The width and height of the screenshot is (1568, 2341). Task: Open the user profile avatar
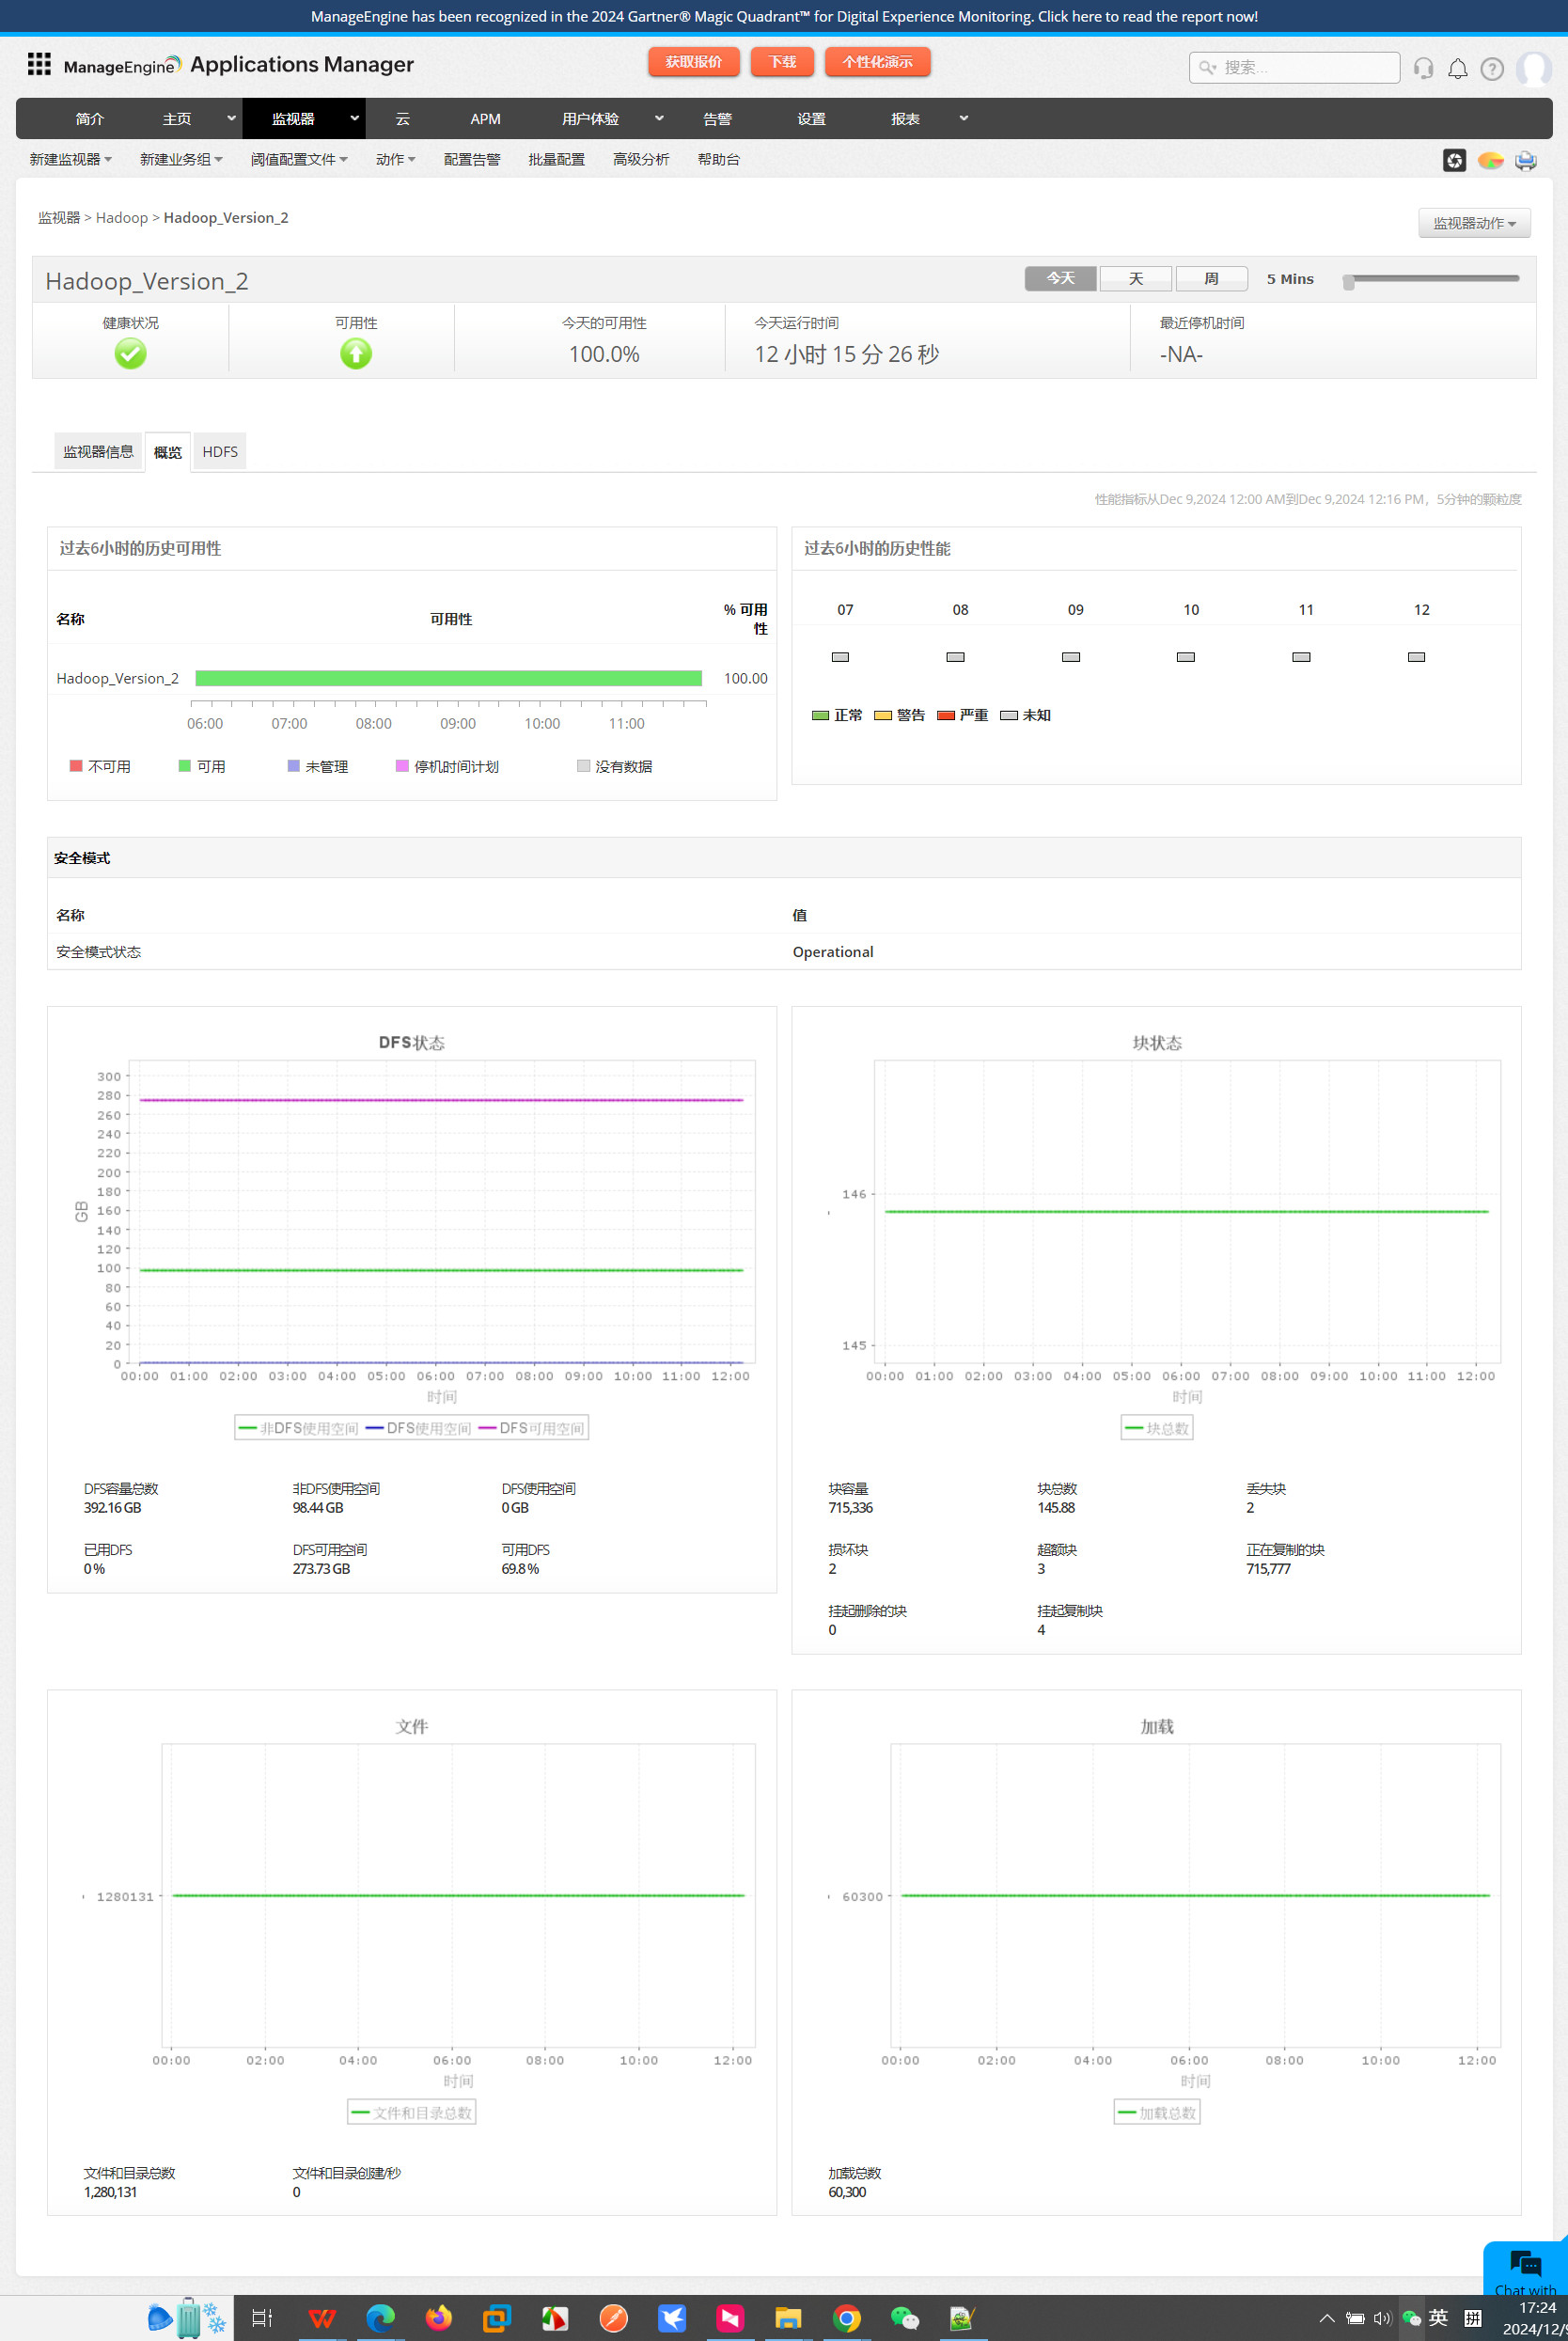[x=1534, y=68]
